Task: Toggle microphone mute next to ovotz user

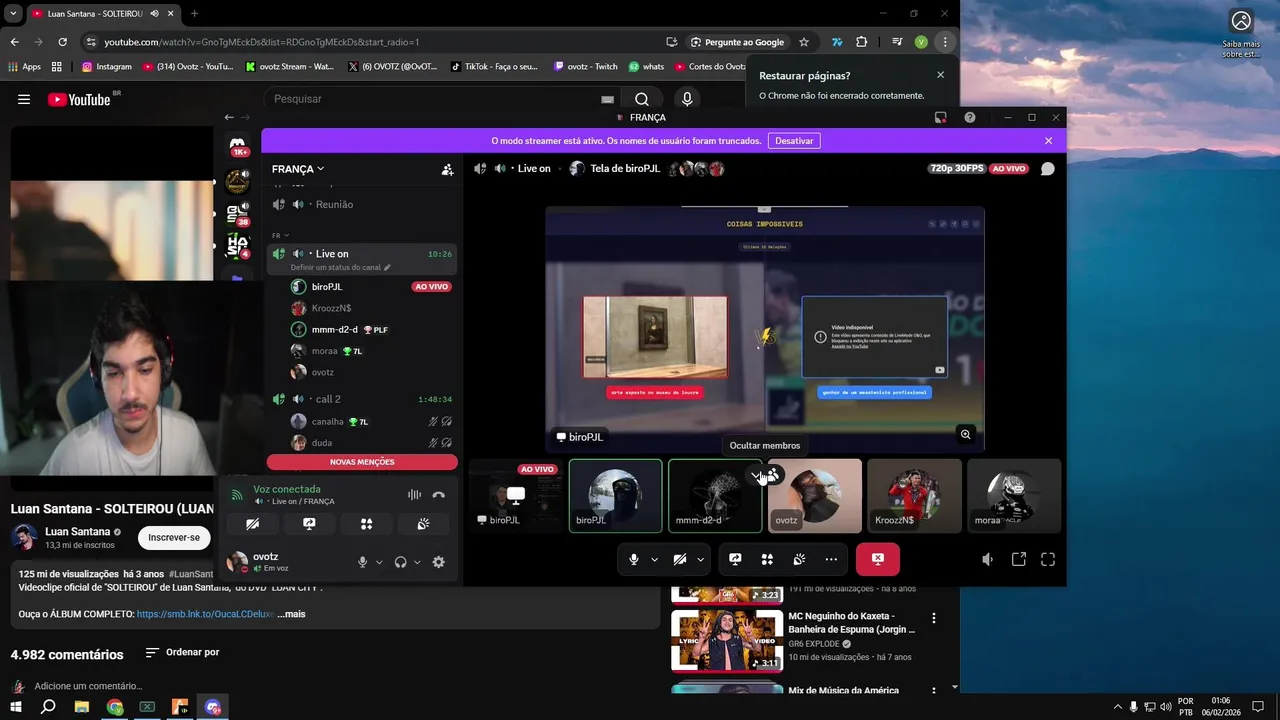Action: click(363, 562)
